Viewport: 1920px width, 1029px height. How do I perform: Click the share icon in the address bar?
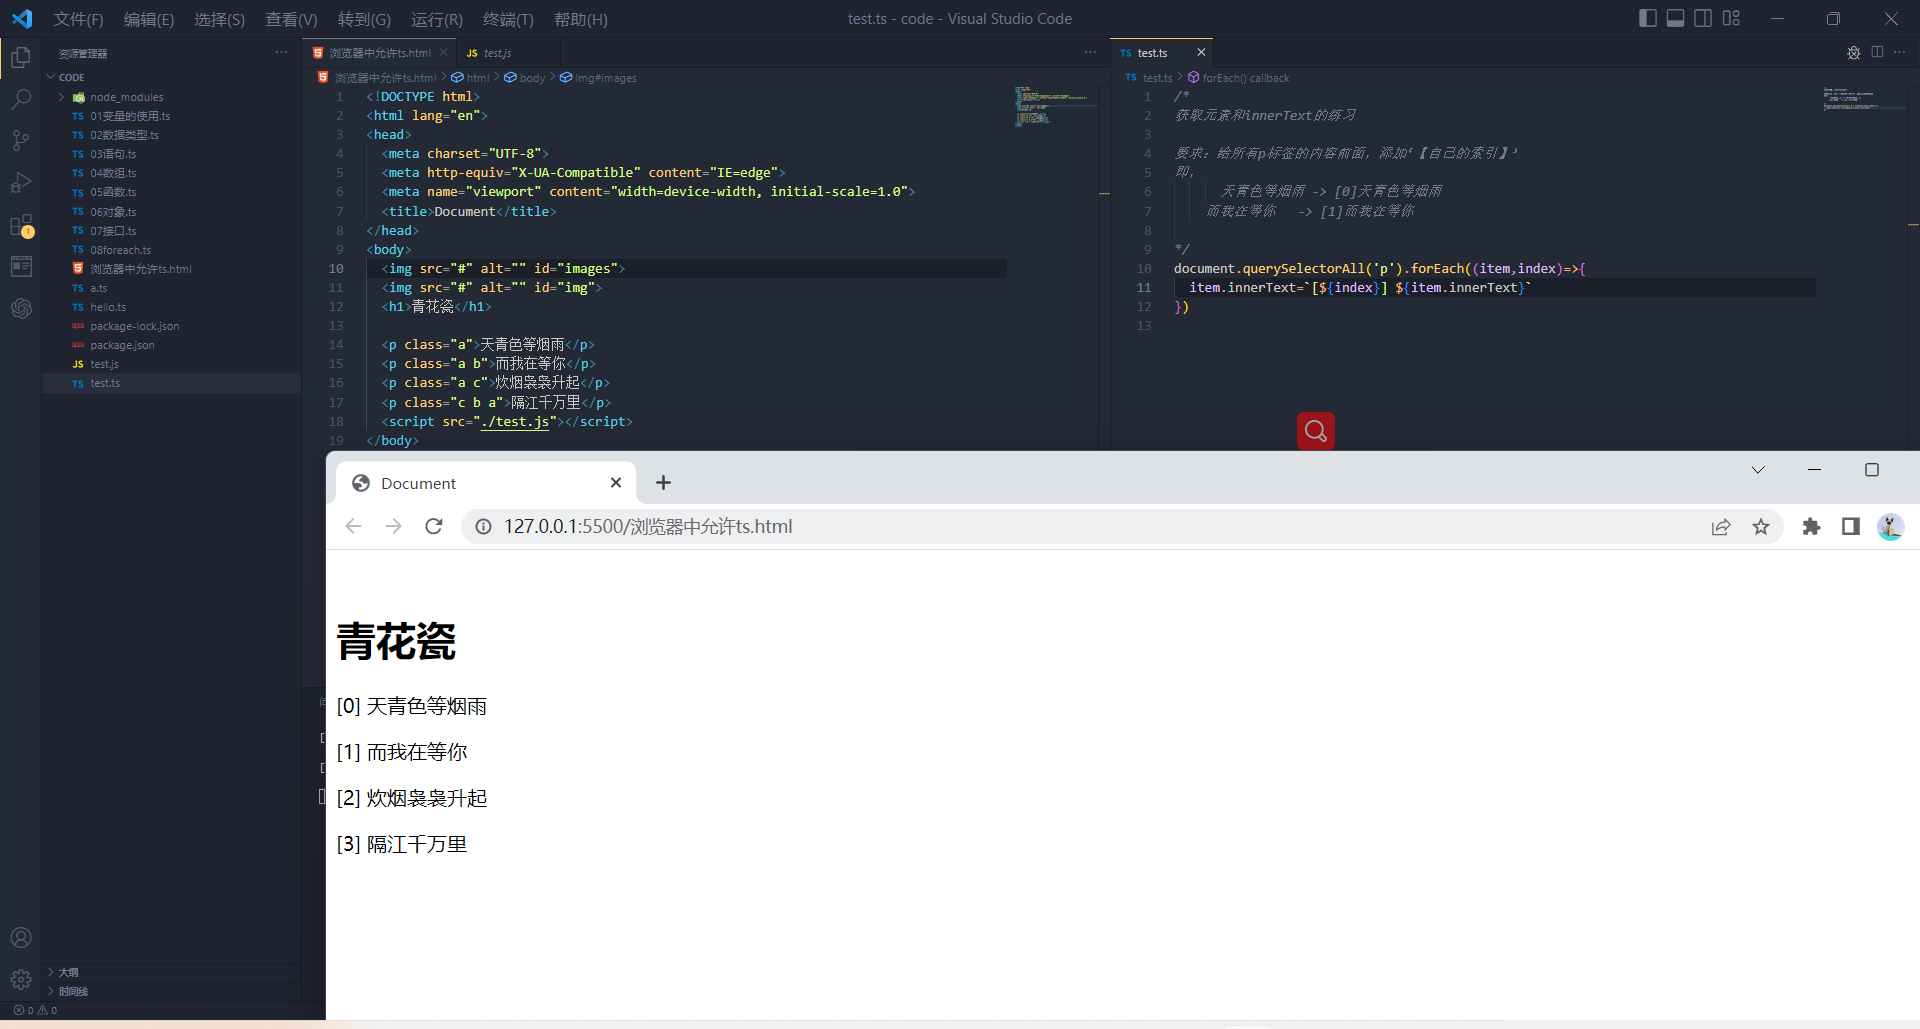click(x=1720, y=526)
